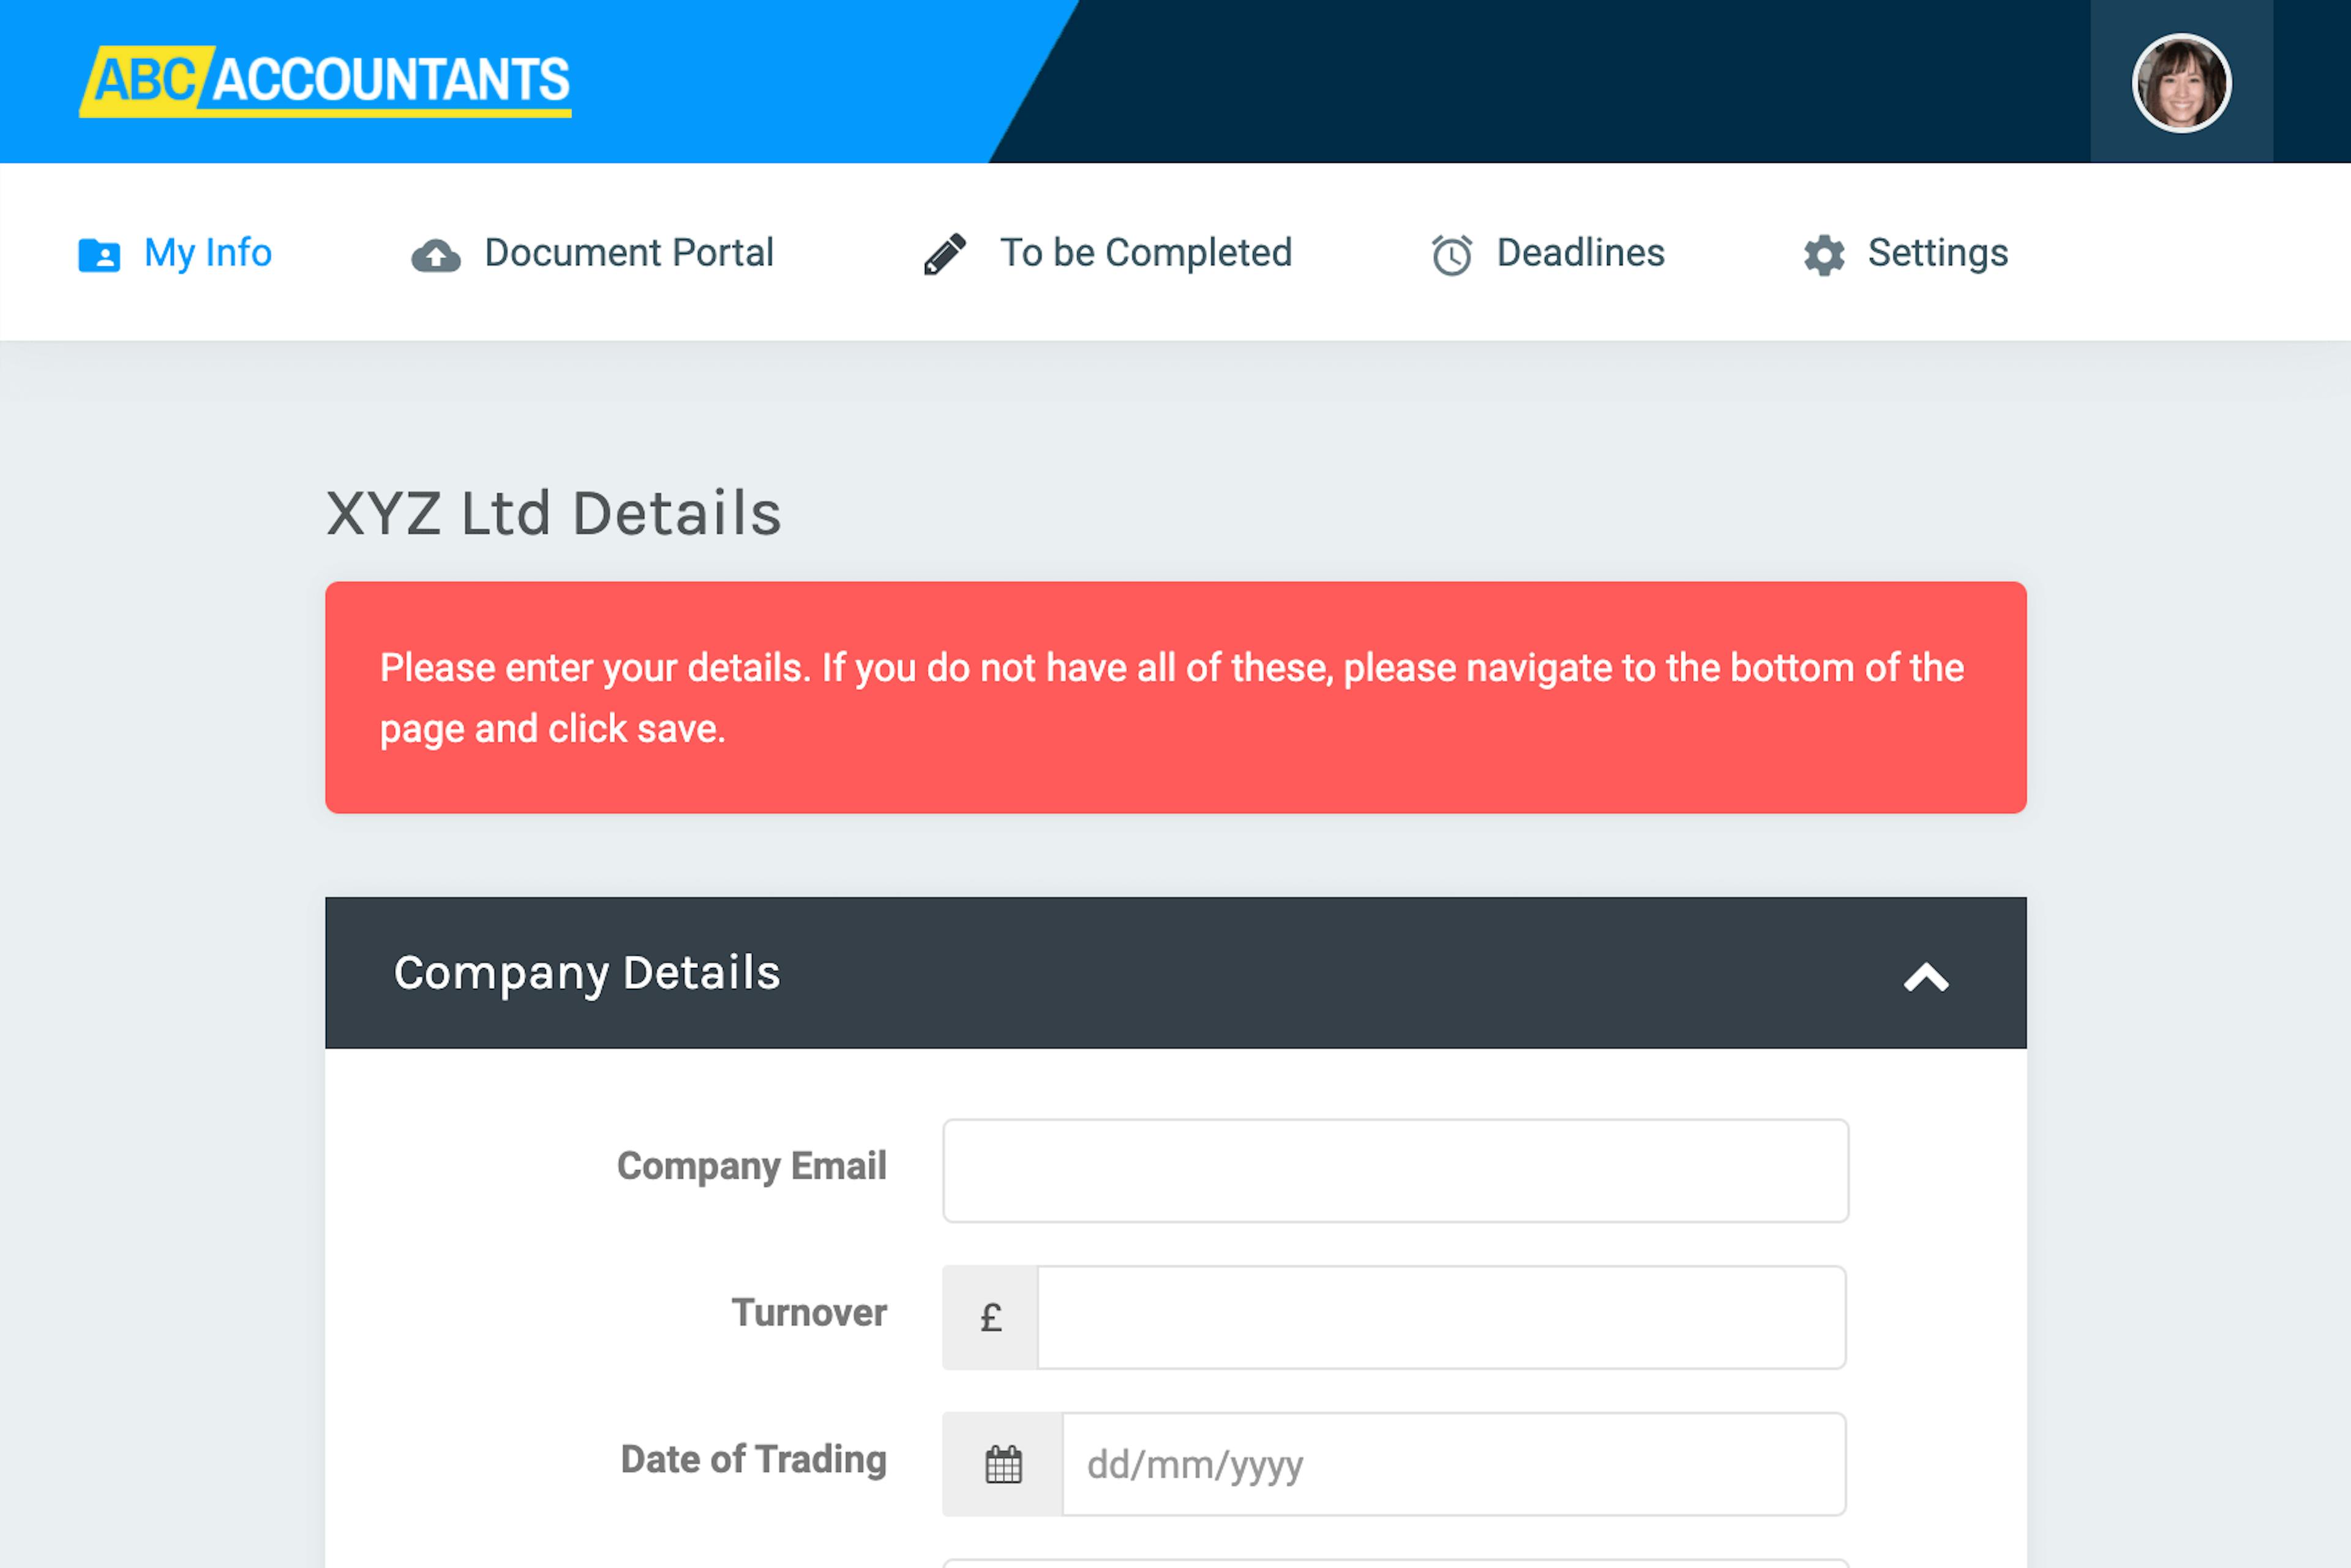Viewport: 2351px width, 1568px height.
Task: Open the Deadlines tab
Action: coord(1578,253)
